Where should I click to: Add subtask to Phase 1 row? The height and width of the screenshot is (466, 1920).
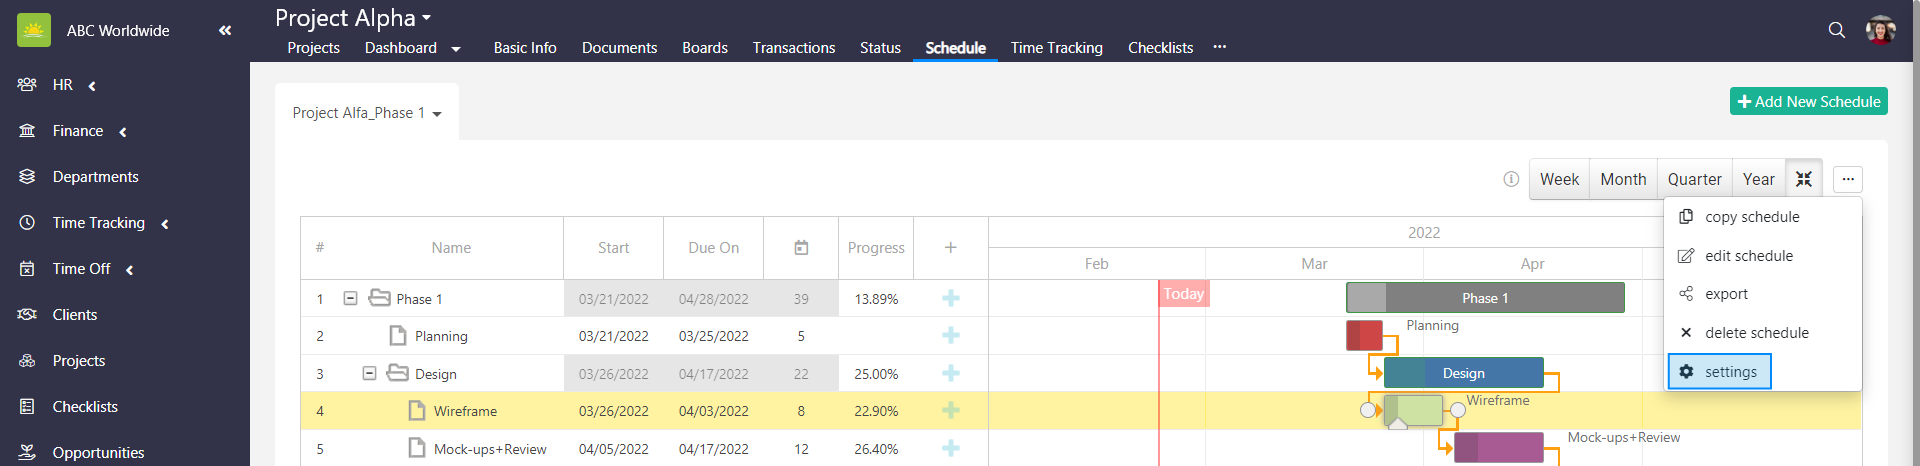(951, 298)
